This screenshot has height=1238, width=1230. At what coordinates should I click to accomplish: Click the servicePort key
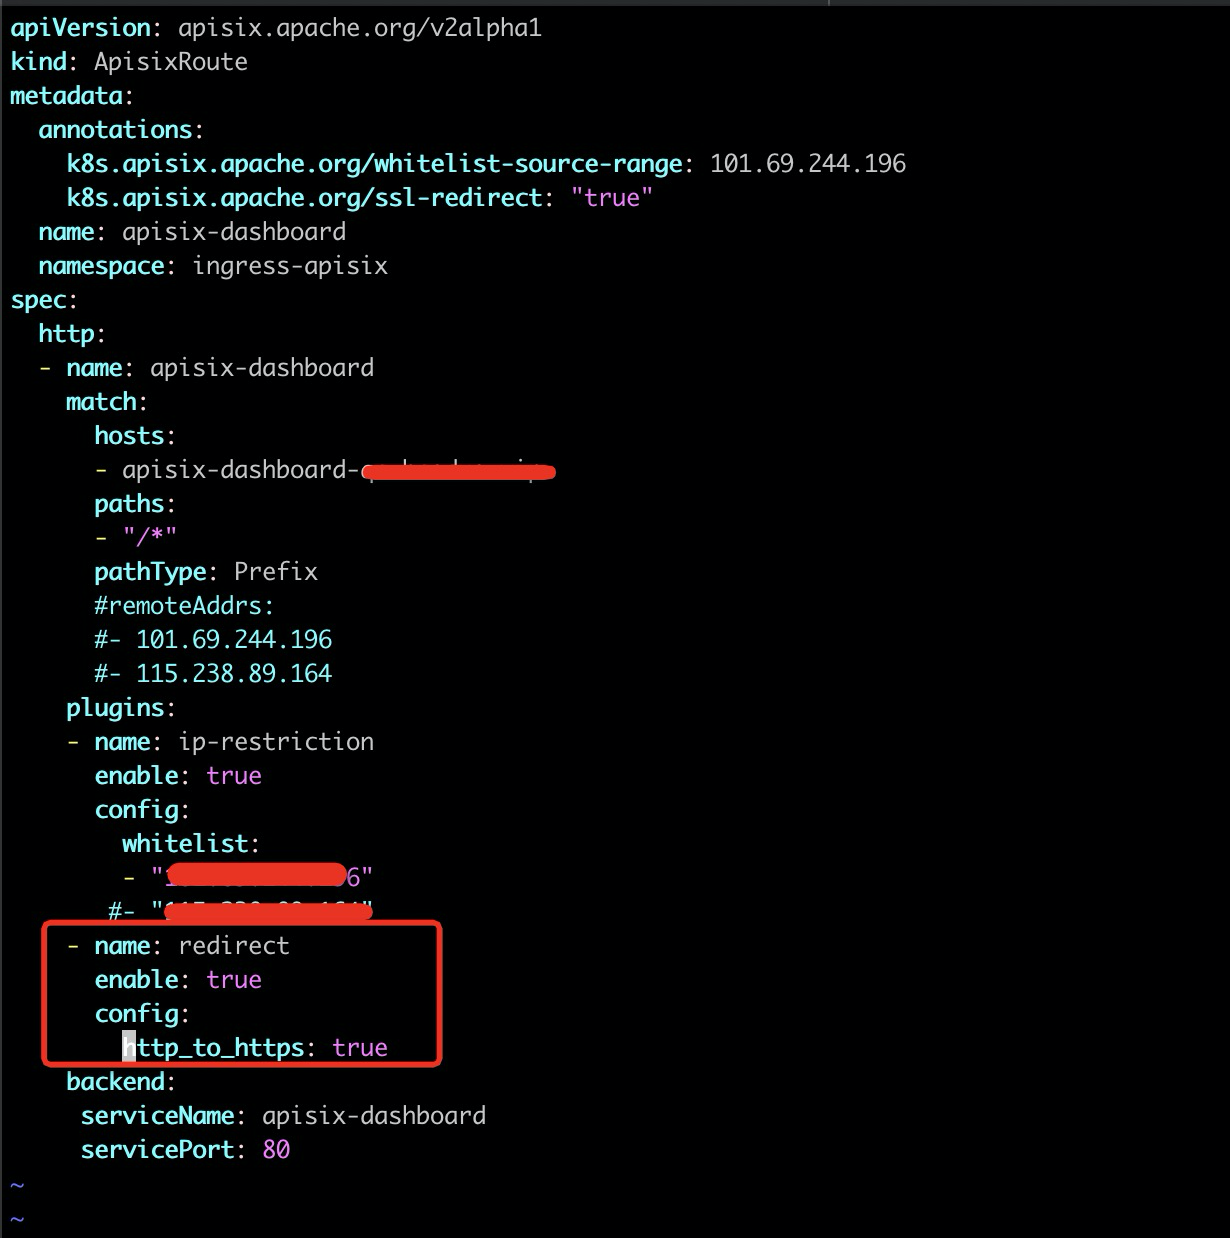coord(157,1150)
